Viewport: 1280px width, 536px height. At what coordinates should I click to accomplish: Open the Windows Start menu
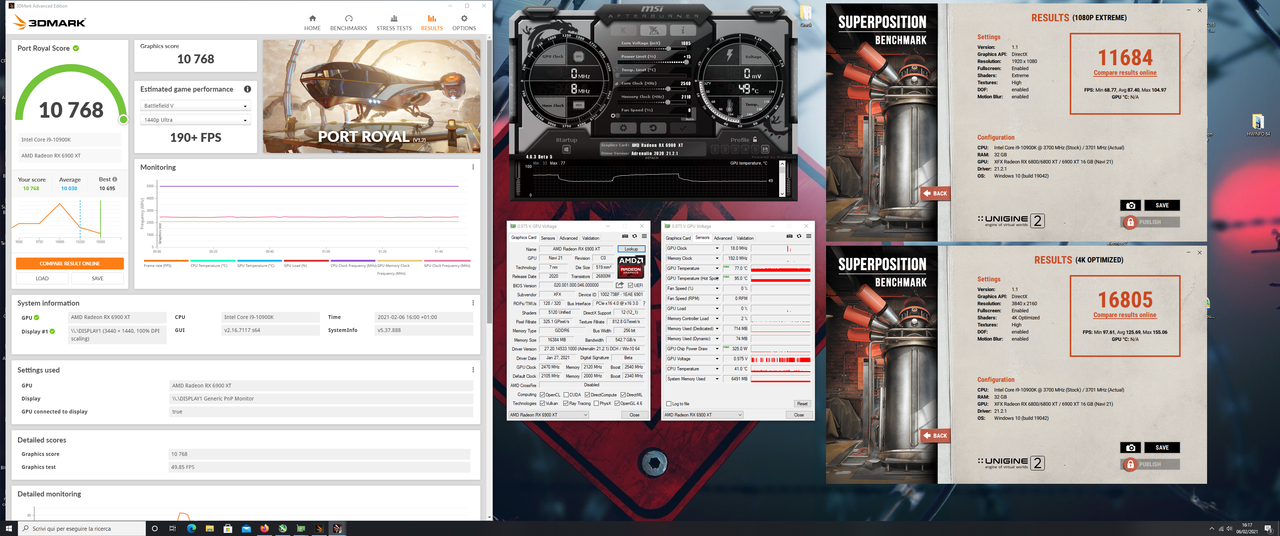tap(9, 528)
